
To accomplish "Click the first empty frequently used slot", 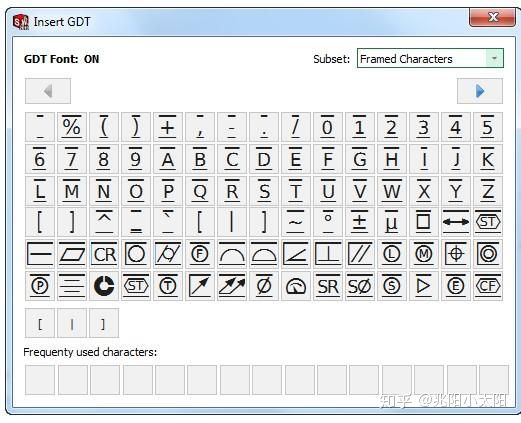I will pos(40,380).
